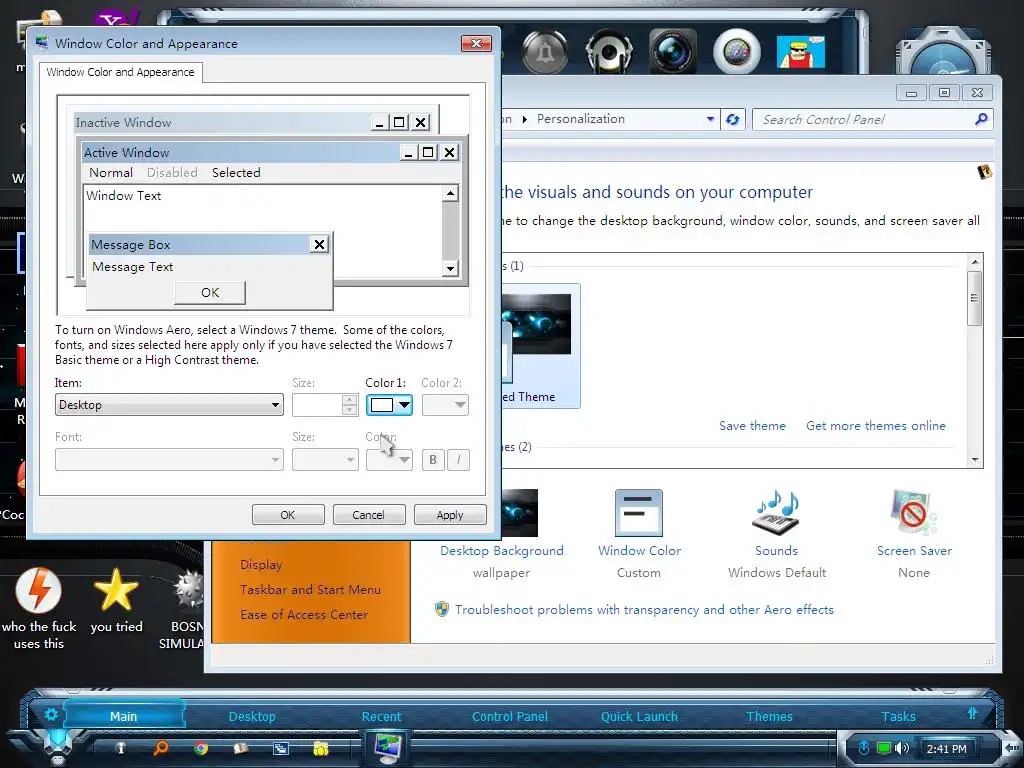
Task: Click the volume speaker icon in the system tray
Action: (902, 748)
